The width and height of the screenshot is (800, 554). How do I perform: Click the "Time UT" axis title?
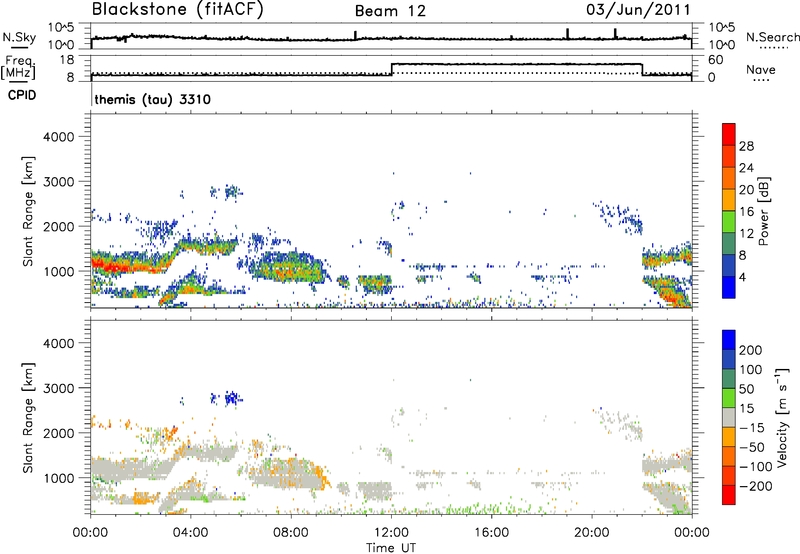click(x=391, y=548)
